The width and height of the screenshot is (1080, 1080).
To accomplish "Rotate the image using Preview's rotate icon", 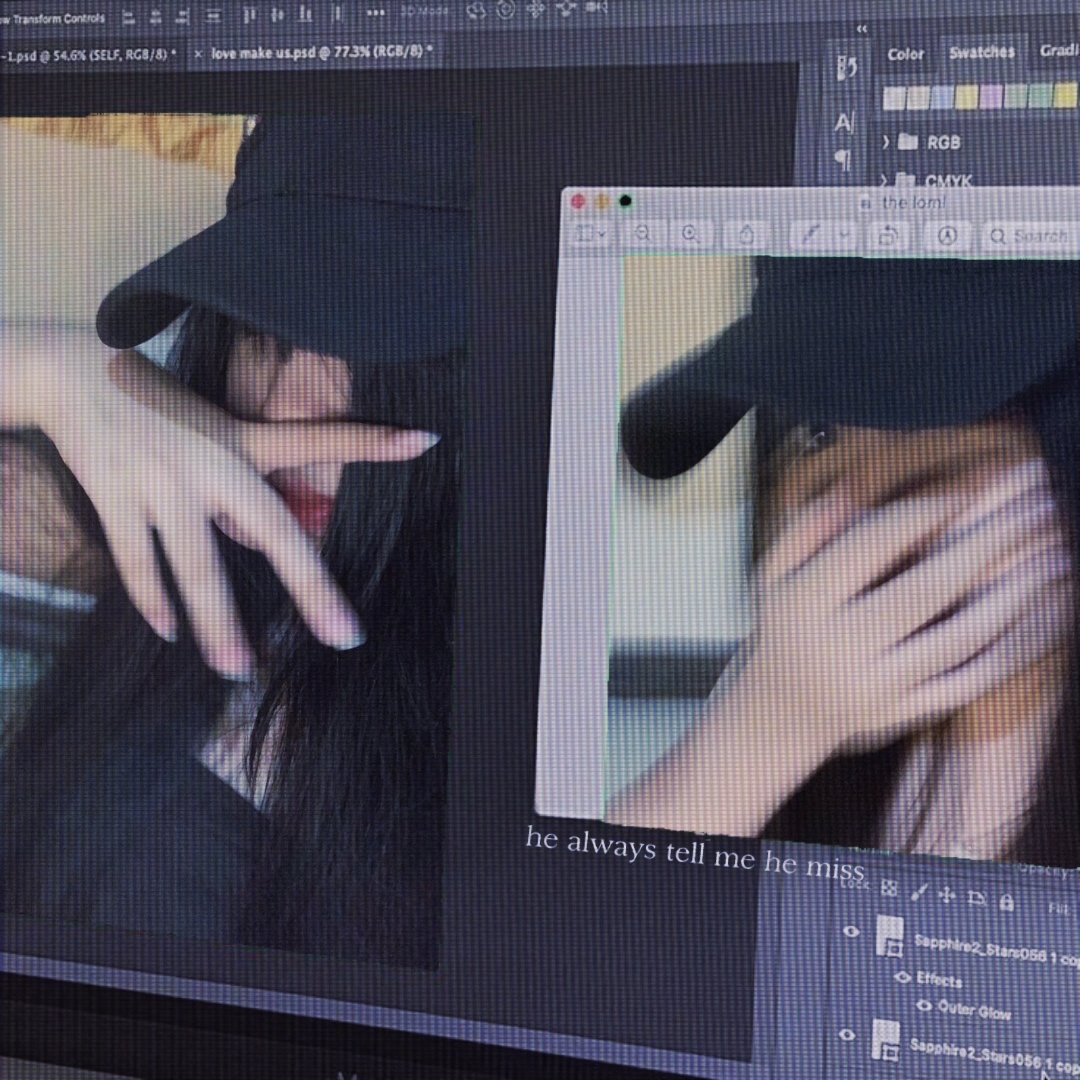I will coord(887,233).
